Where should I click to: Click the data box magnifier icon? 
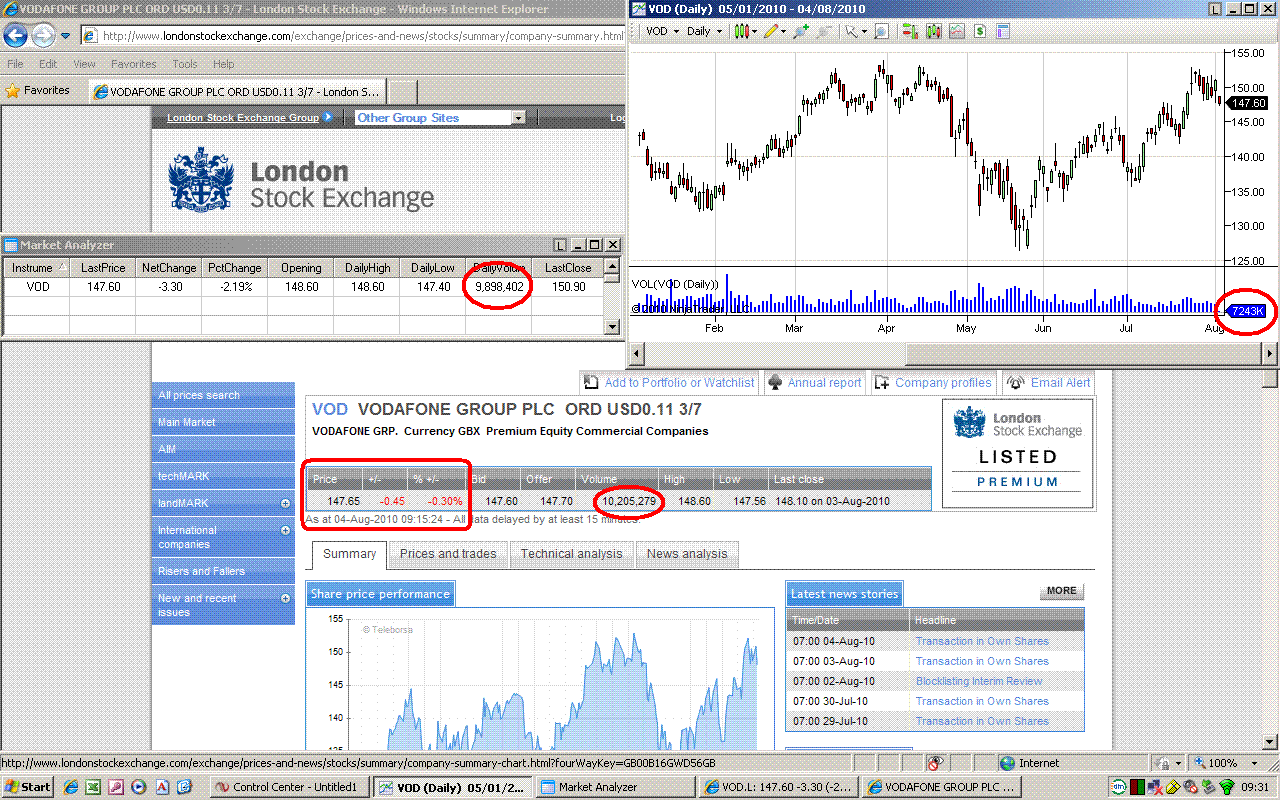coord(881,31)
